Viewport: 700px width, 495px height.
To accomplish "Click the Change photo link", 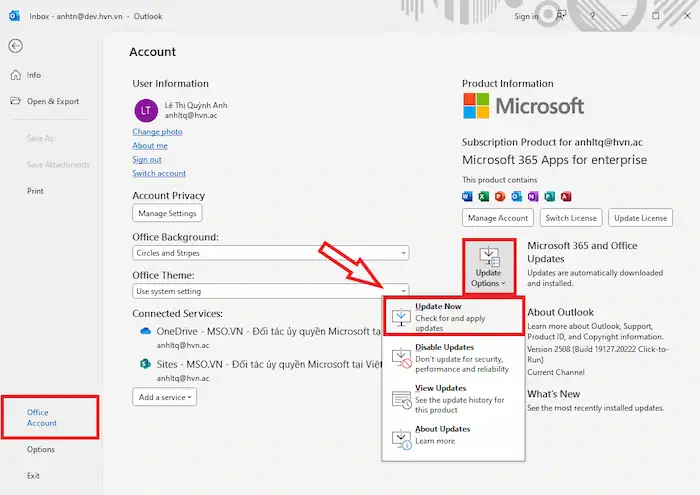I will 157,132.
